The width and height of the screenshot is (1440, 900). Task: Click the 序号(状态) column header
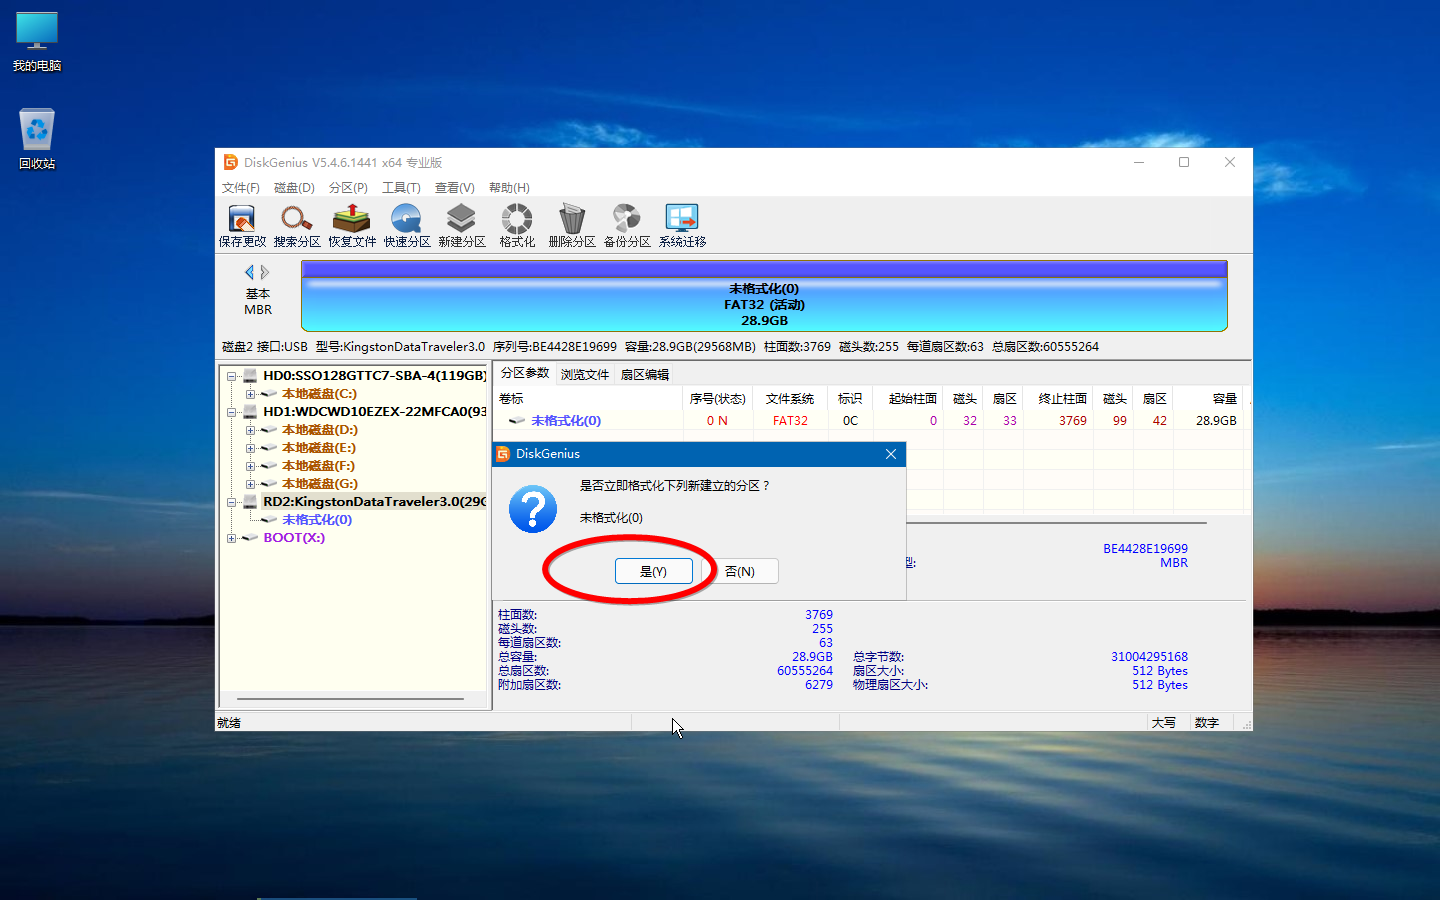[x=718, y=399]
